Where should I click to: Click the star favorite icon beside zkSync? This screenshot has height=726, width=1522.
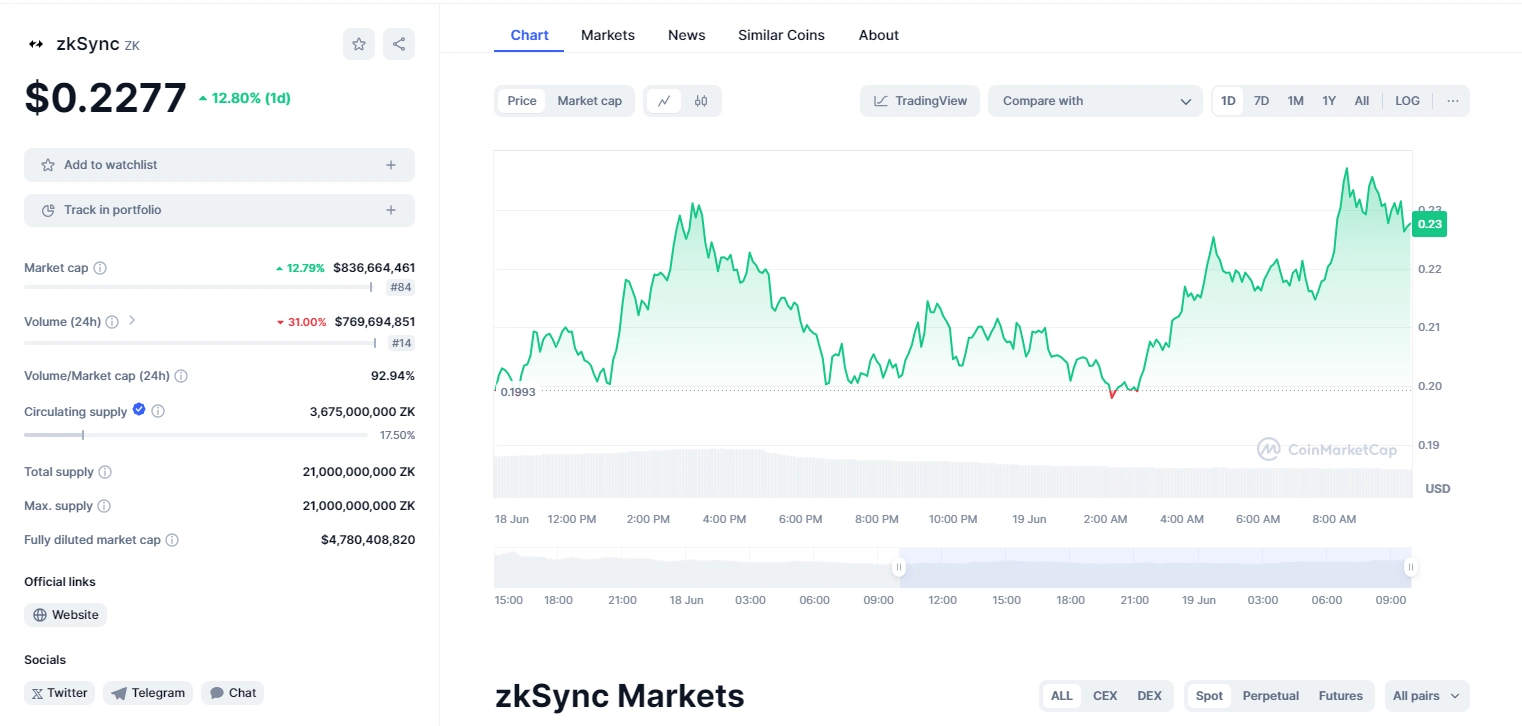coord(359,44)
